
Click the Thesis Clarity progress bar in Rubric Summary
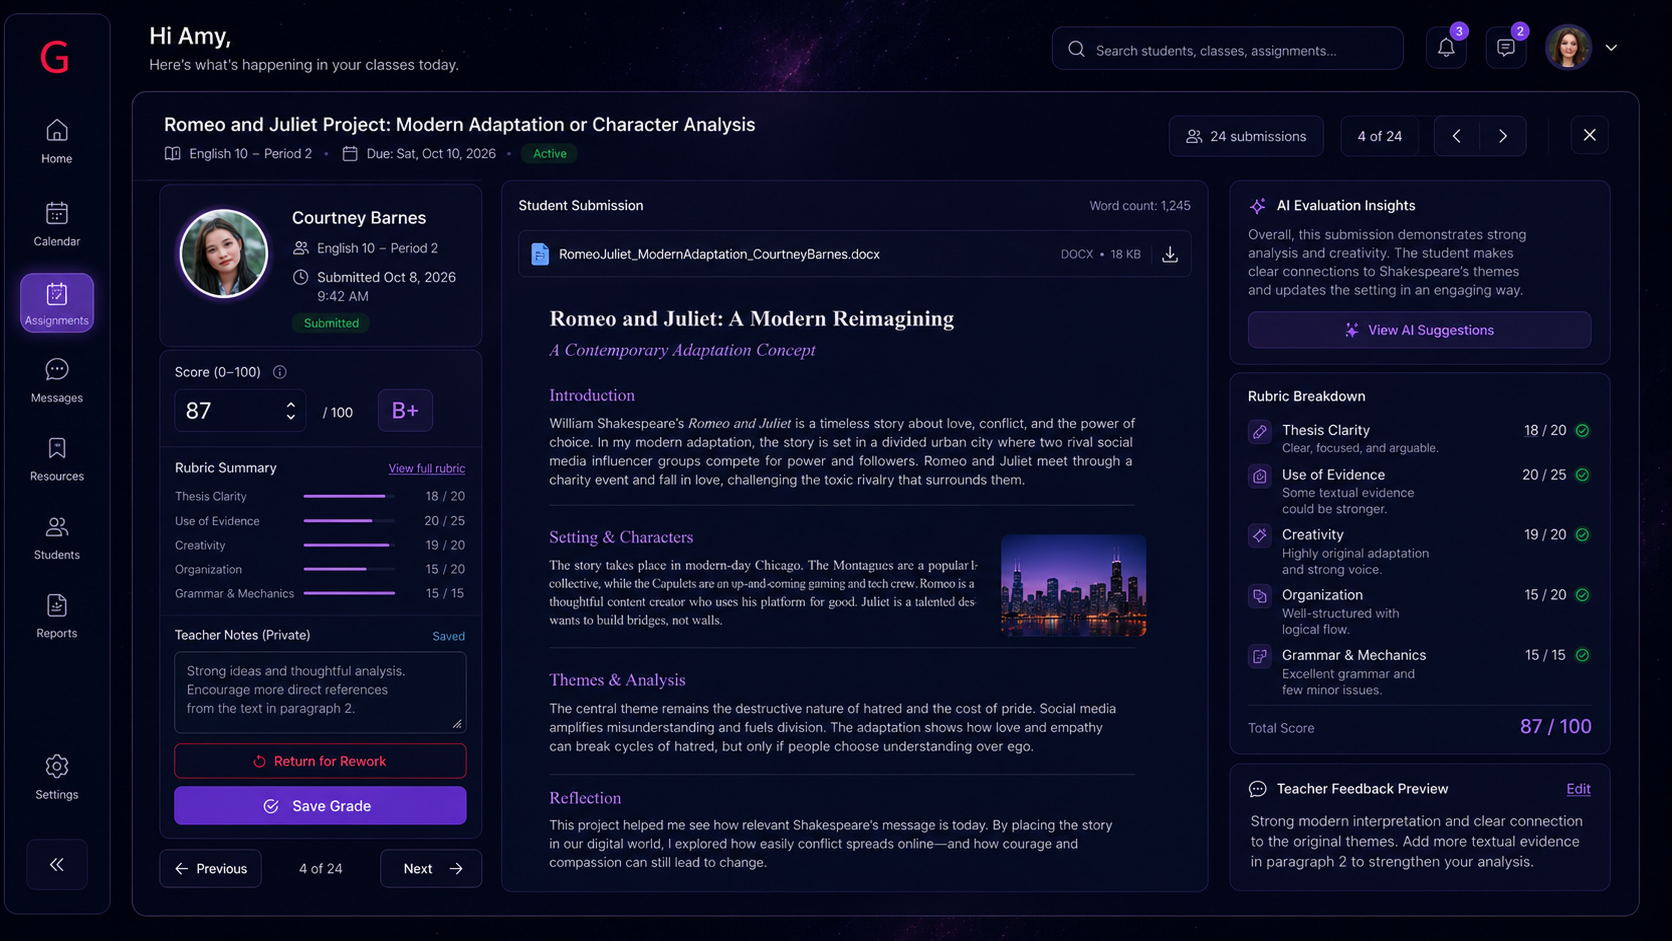pyautogui.click(x=349, y=496)
